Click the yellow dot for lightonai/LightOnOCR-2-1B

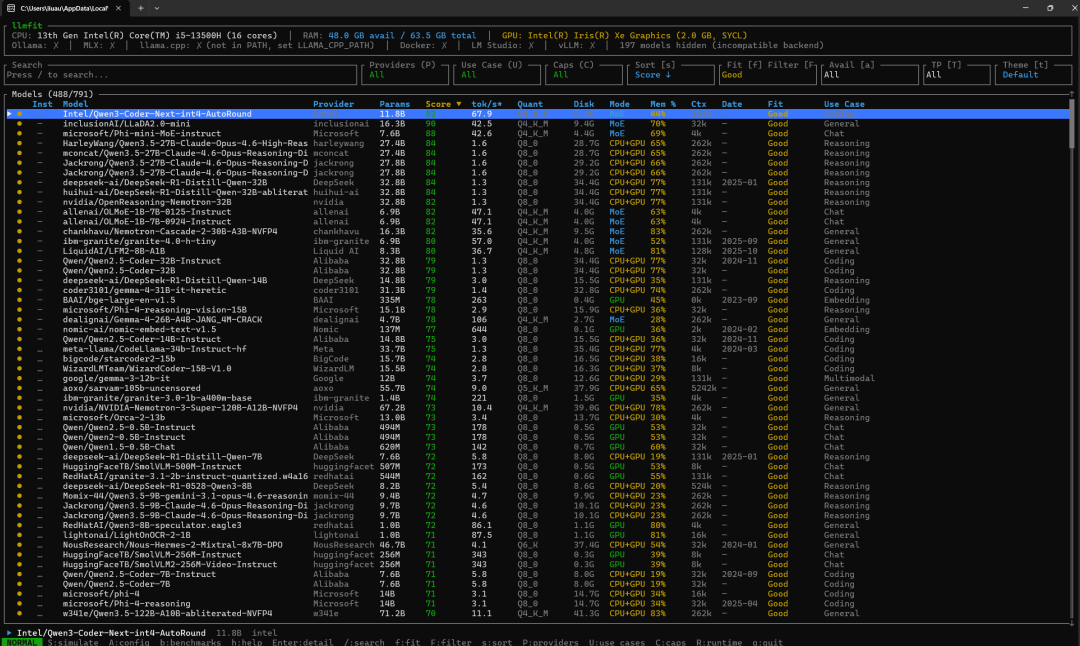pos(19,534)
